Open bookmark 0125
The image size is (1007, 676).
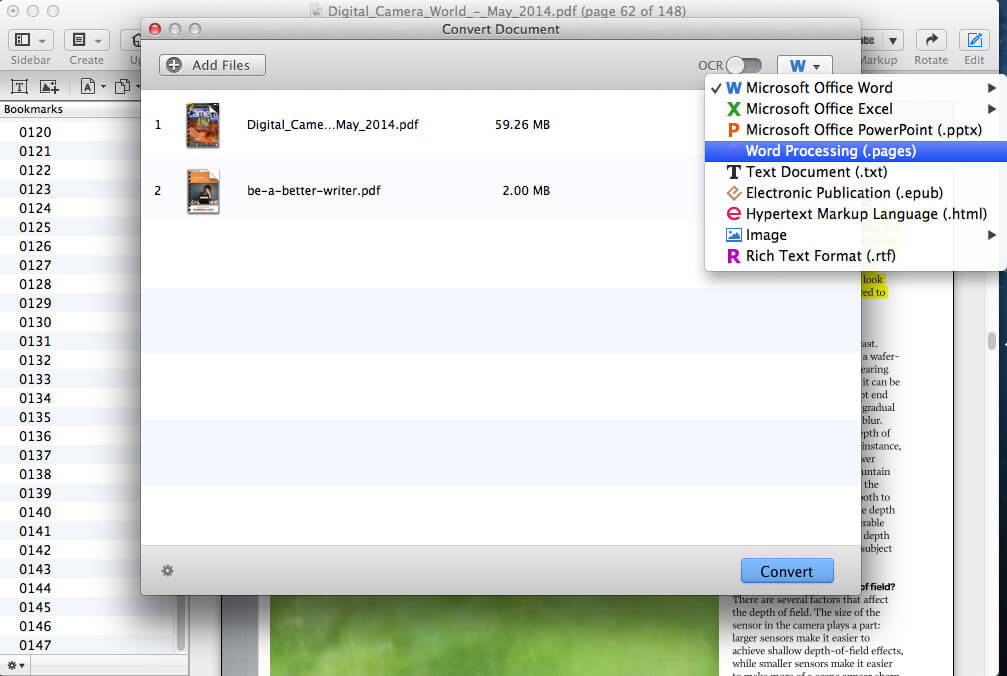click(35, 227)
